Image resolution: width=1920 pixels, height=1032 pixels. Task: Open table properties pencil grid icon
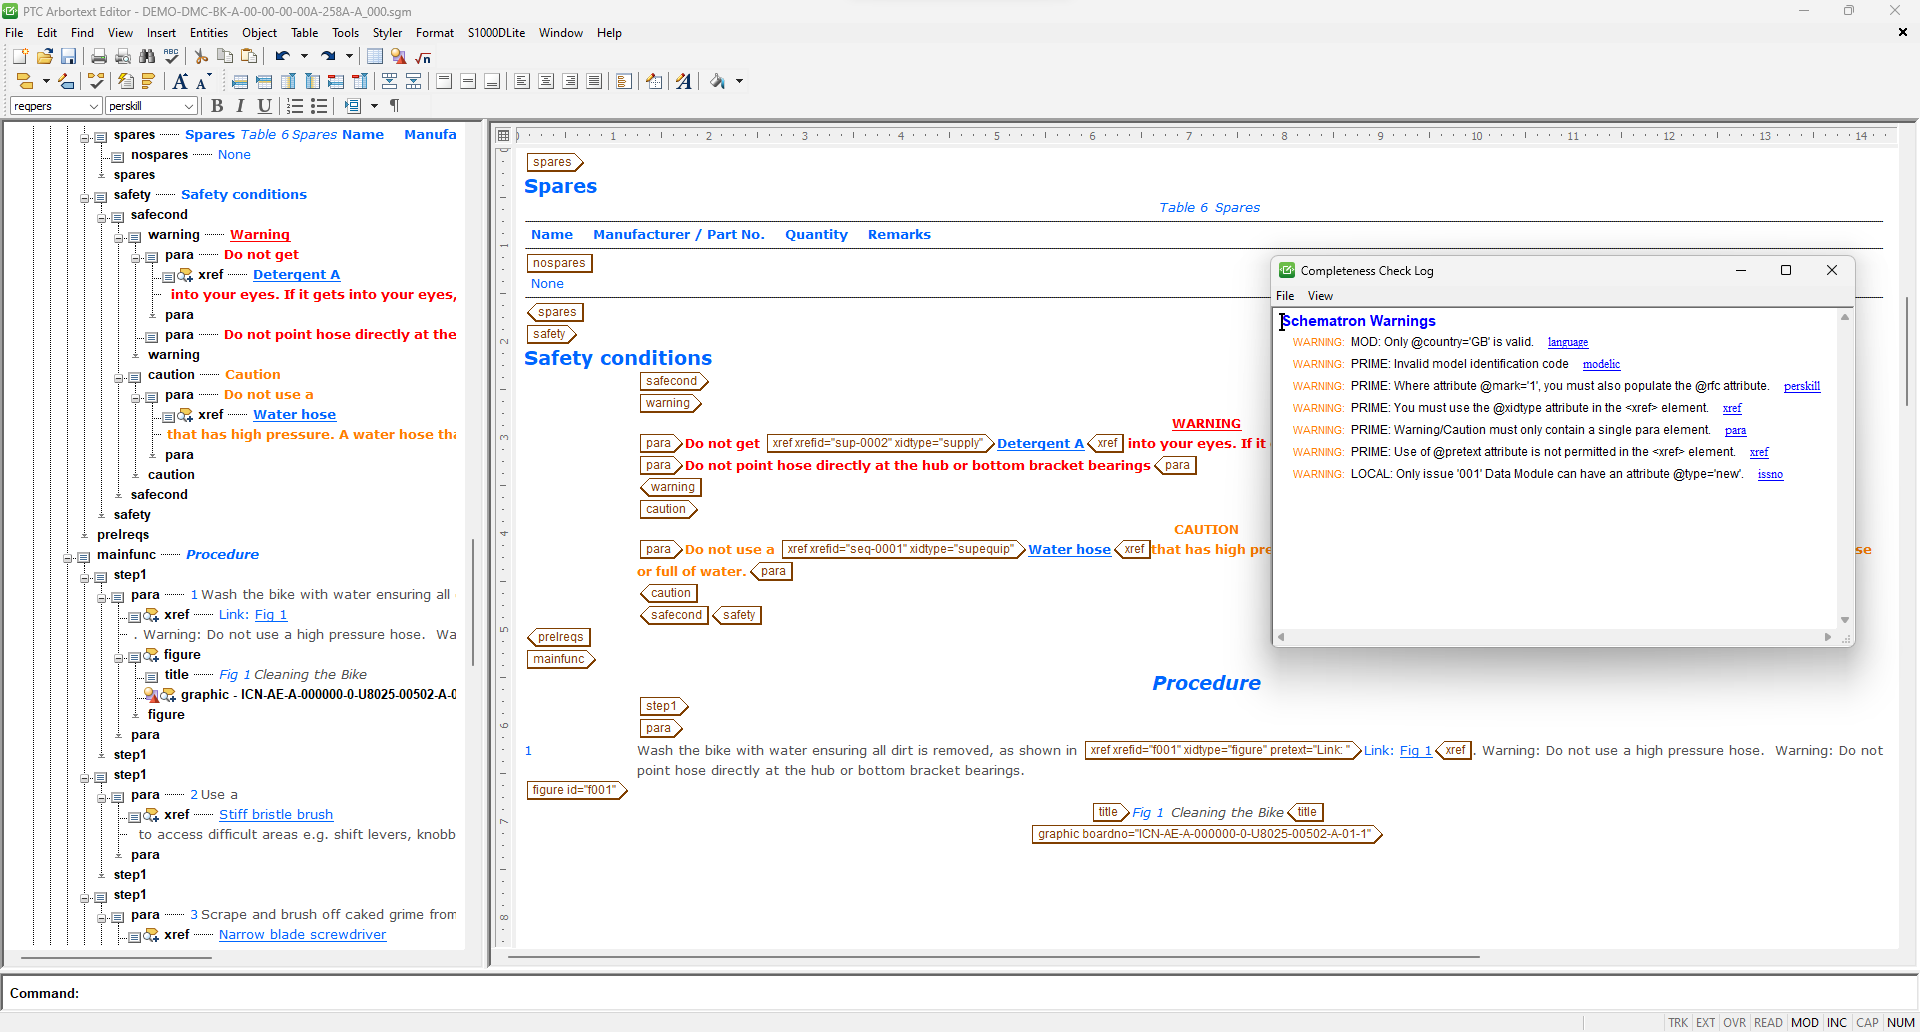[x=654, y=81]
